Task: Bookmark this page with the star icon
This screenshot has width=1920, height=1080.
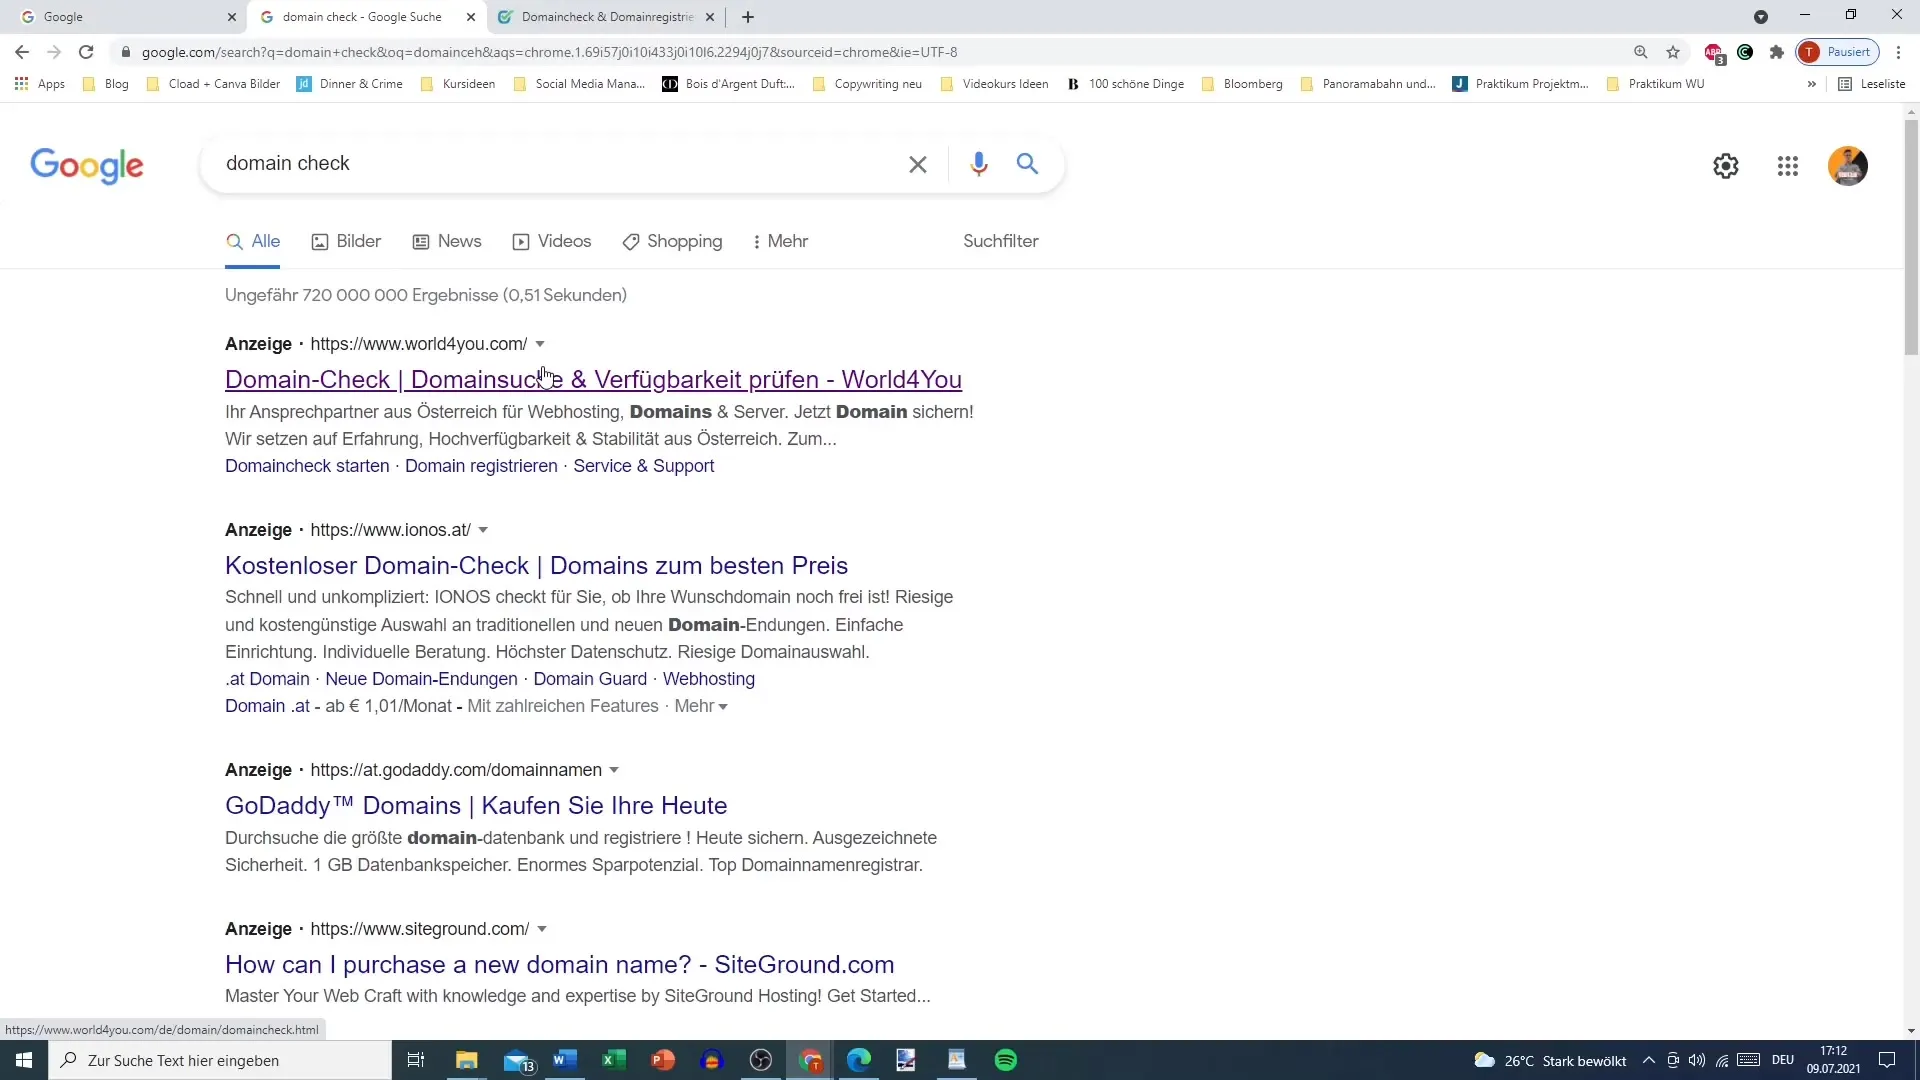Action: [1672, 52]
